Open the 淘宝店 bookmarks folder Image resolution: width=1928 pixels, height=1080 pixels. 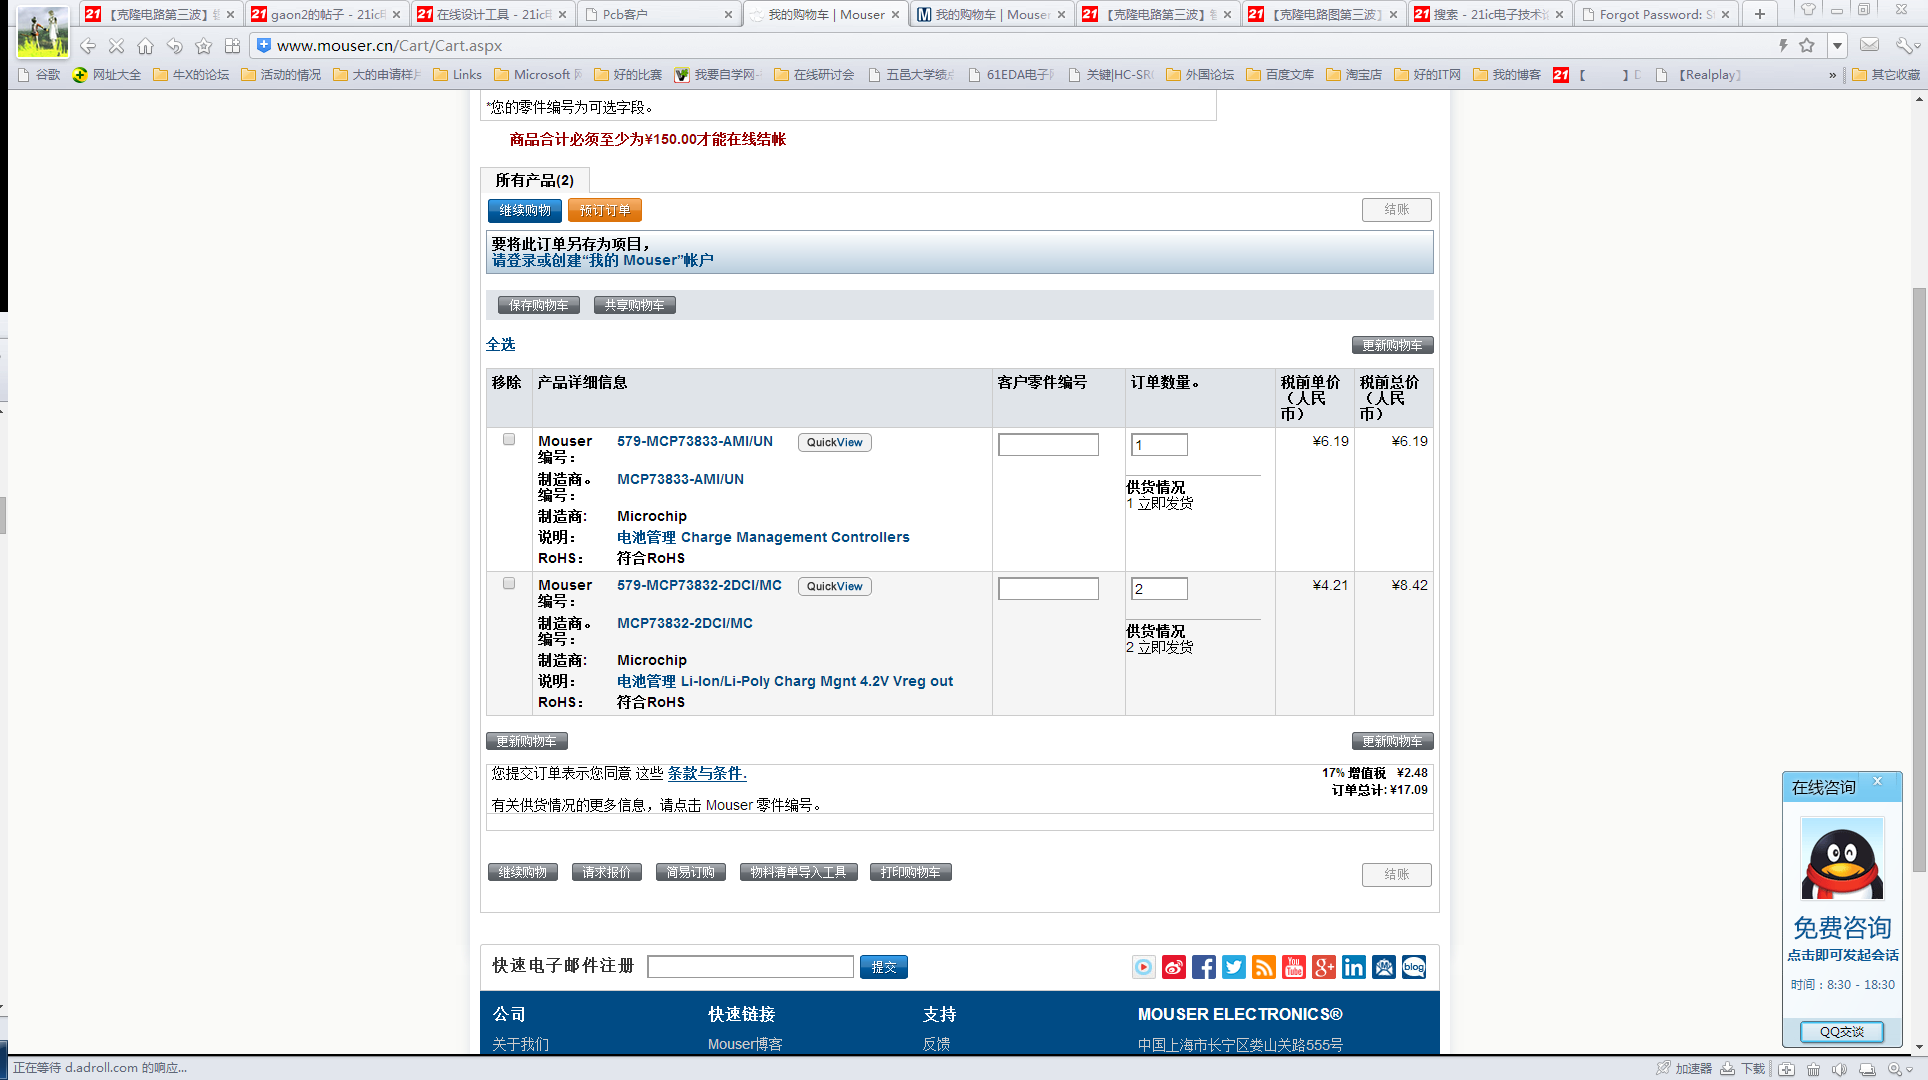(x=1354, y=75)
